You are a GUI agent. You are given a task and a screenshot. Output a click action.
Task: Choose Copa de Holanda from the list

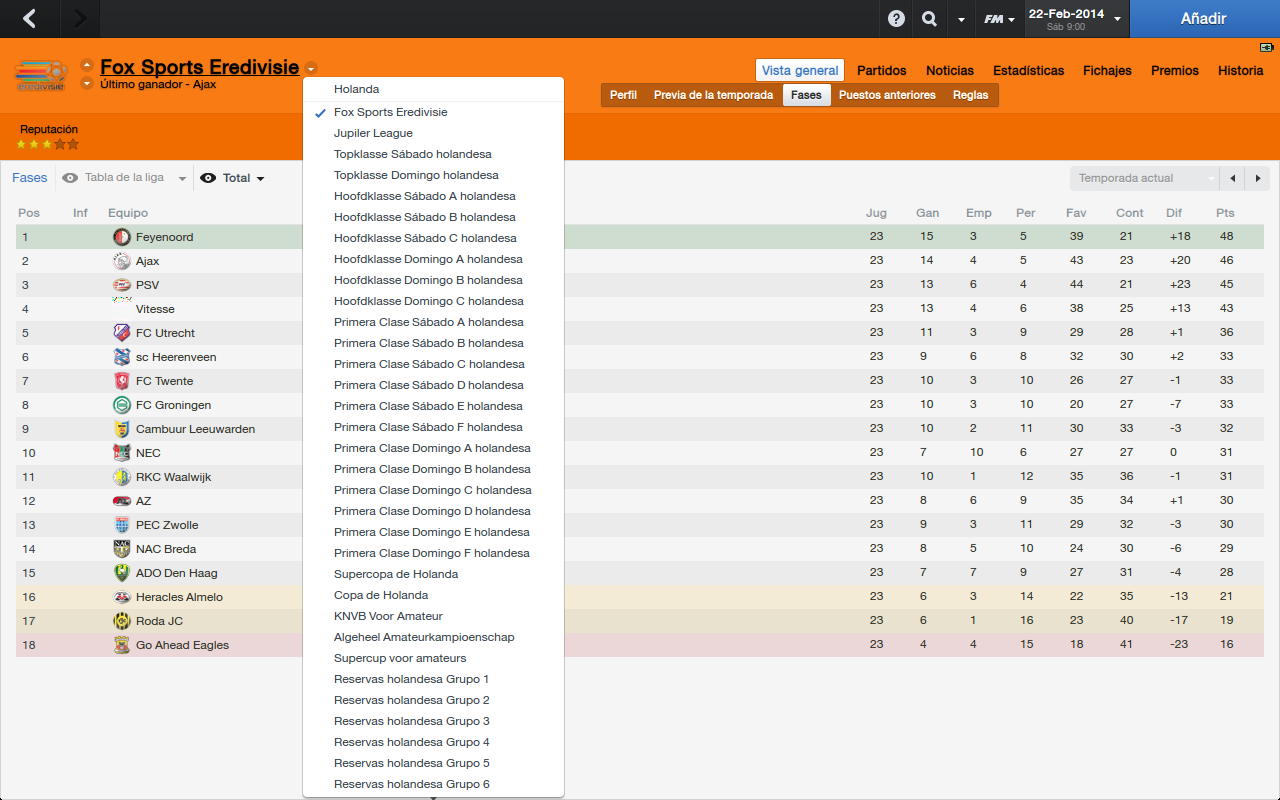(x=433, y=595)
